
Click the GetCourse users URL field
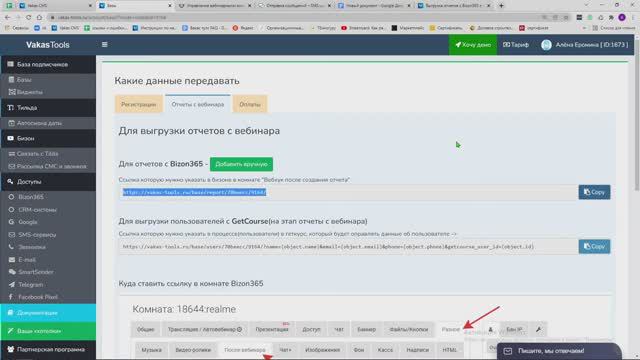[348, 247]
